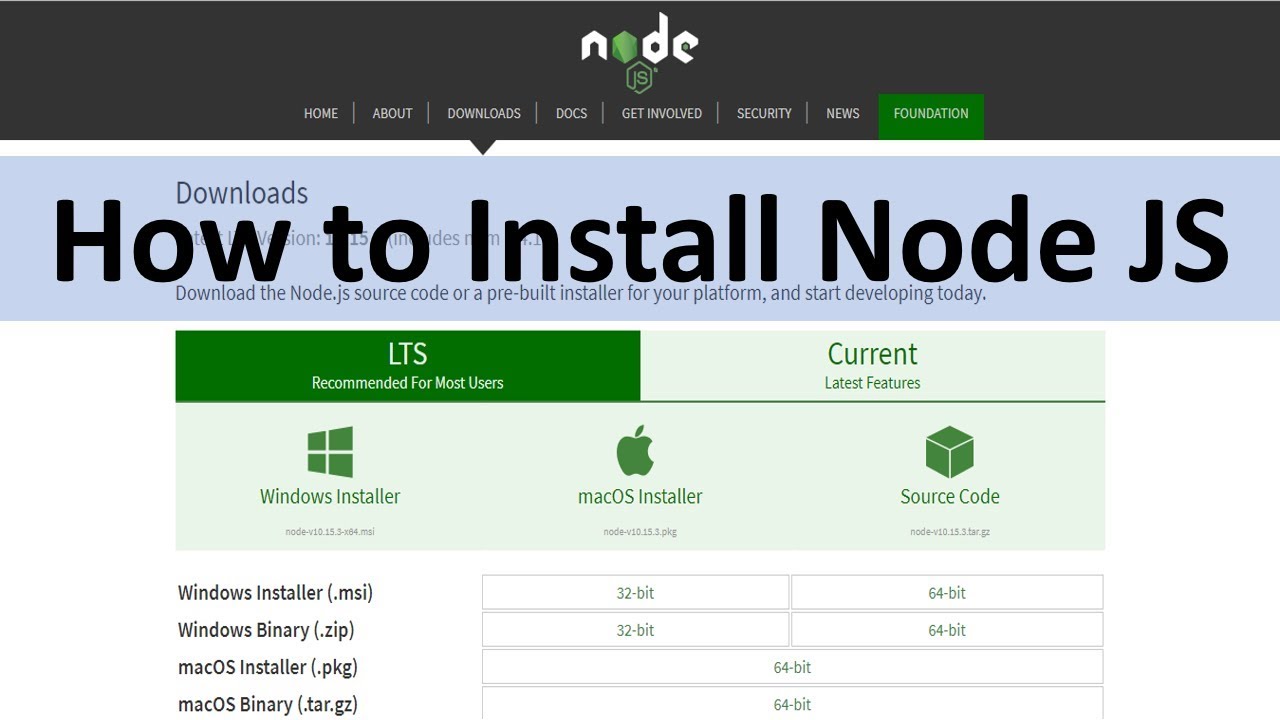Select the LTS tab
The image size is (1280, 720).
(408, 366)
